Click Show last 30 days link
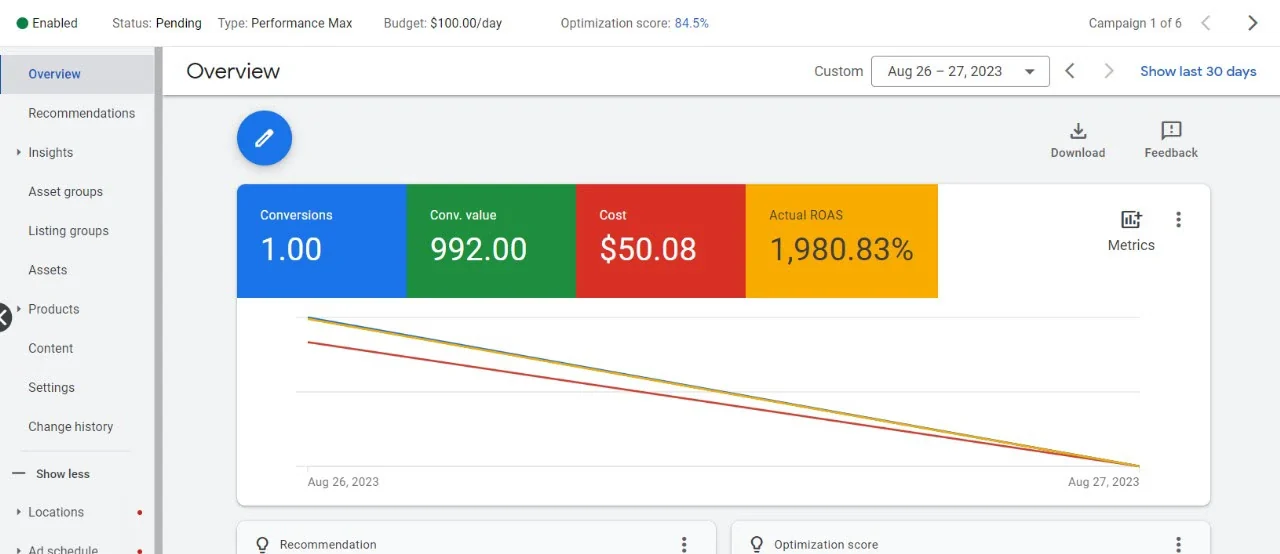 [x=1198, y=71]
